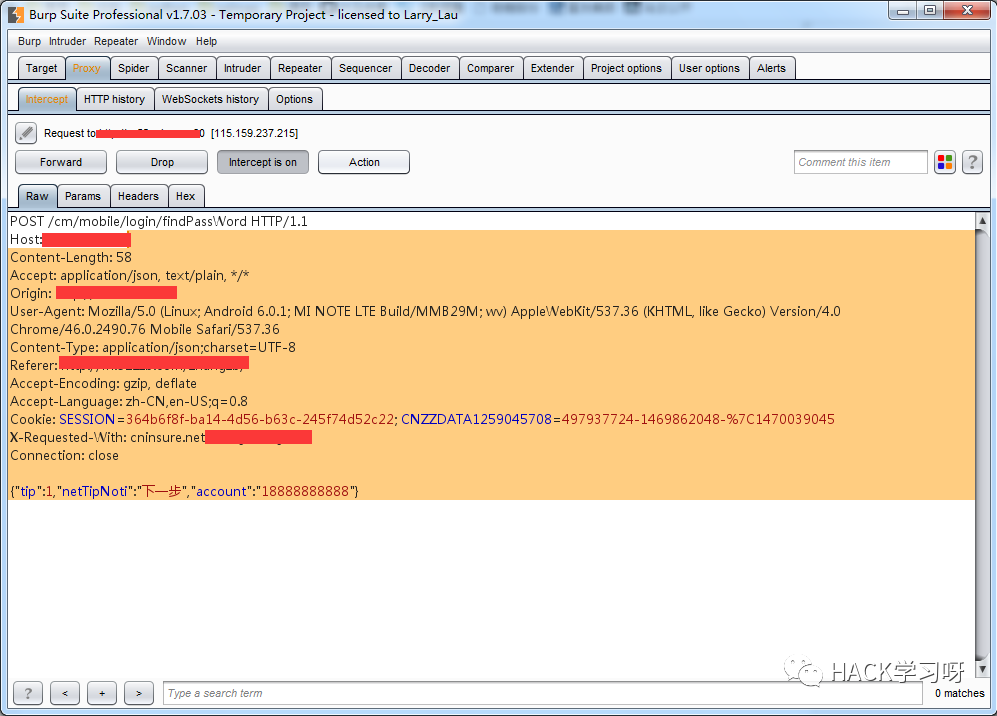Image resolution: width=997 pixels, height=716 pixels.
Task: Click the Accept: application/json header line
Action: point(130,275)
